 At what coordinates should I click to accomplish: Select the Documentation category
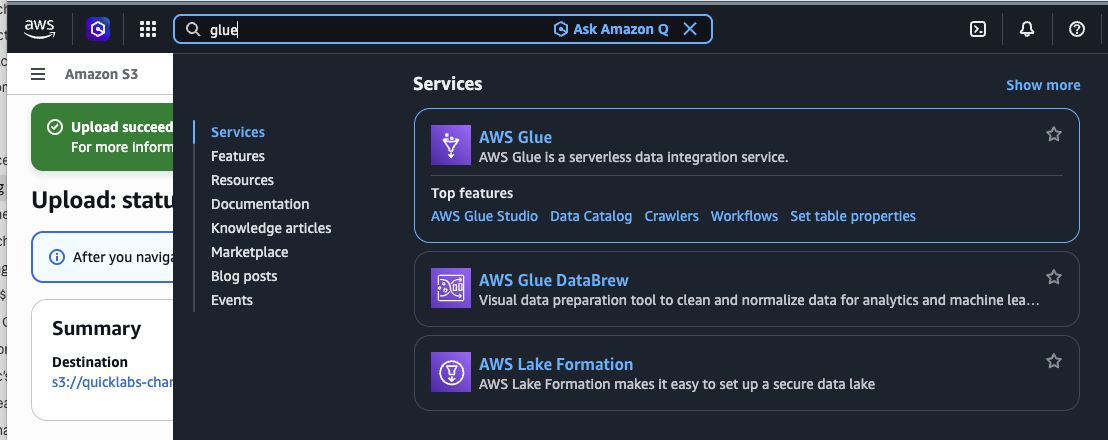[260, 204]
